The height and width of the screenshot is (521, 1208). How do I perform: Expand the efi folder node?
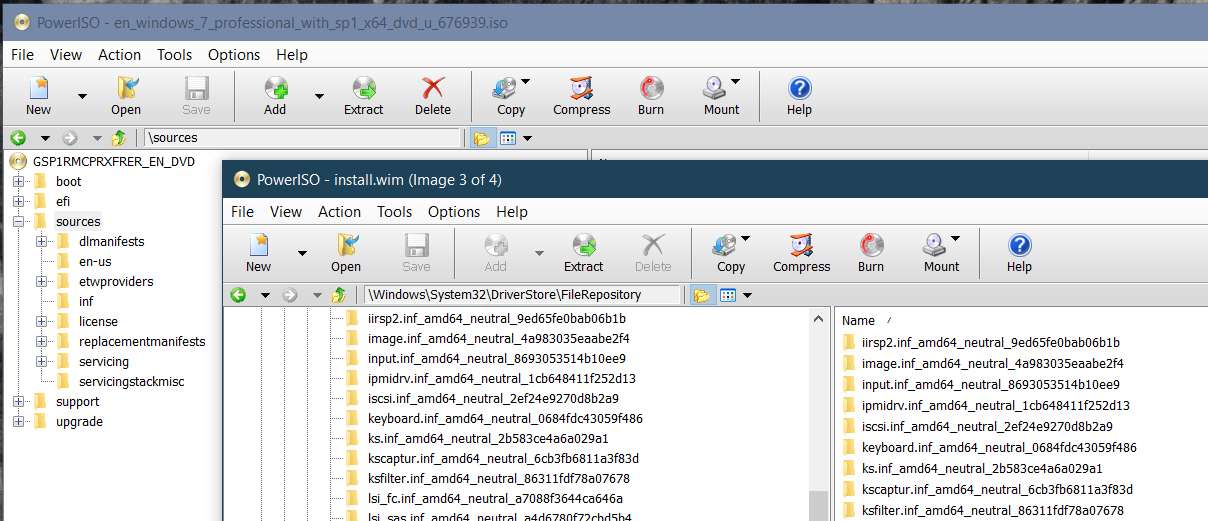coord(18,202)
